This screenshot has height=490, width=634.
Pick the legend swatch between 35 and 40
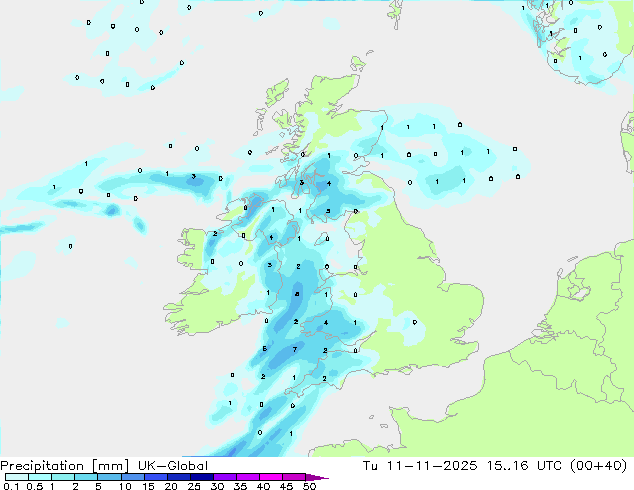click(x=248, y=477)
